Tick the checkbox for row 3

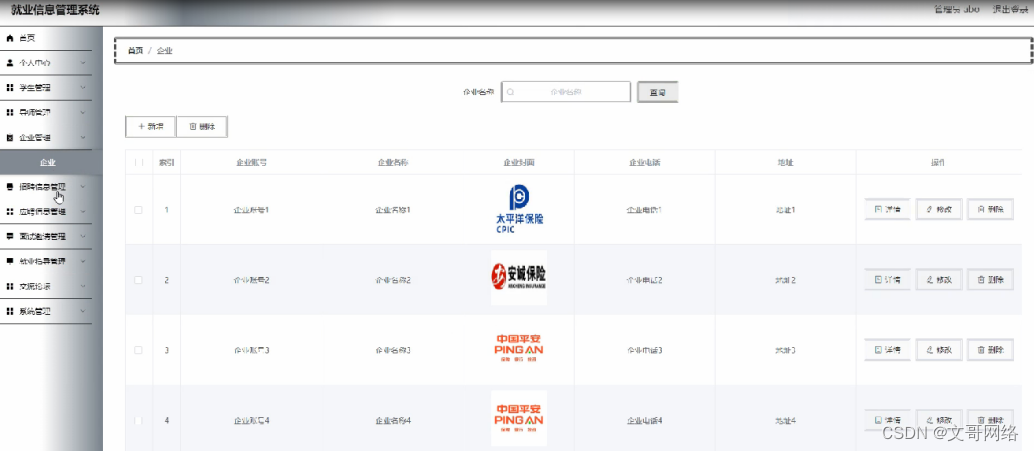coord(138,350)
